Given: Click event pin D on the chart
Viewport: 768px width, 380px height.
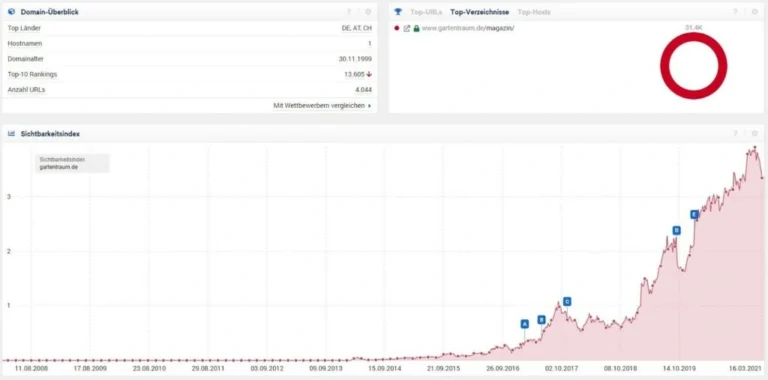Looking at the screenshot, I should pos(676,230).
